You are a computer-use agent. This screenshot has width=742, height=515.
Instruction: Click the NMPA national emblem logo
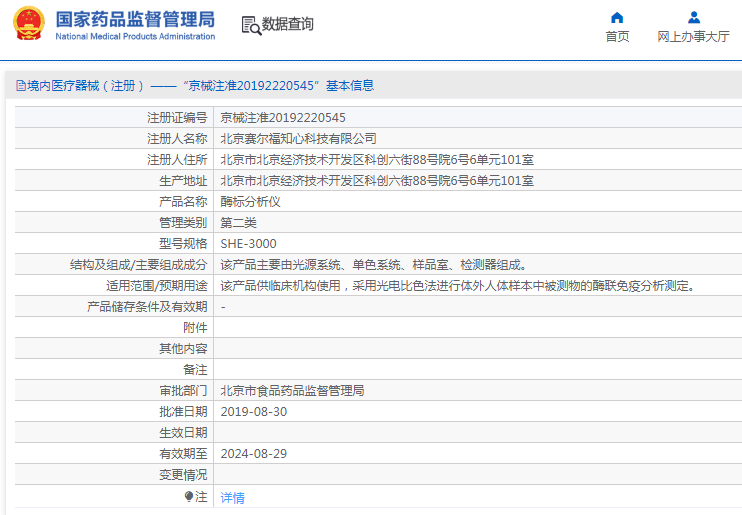coord(28,25)
